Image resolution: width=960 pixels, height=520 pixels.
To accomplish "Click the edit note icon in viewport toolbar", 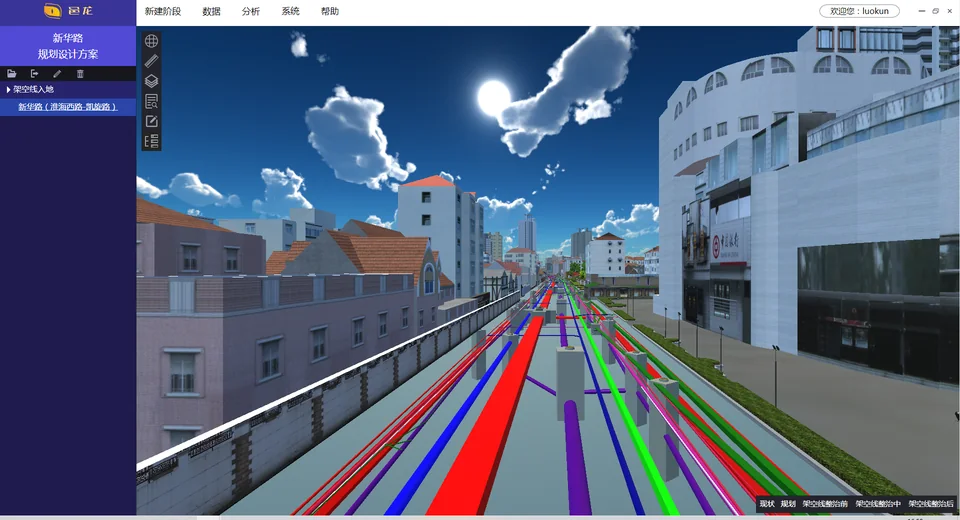I will [151, 121].
